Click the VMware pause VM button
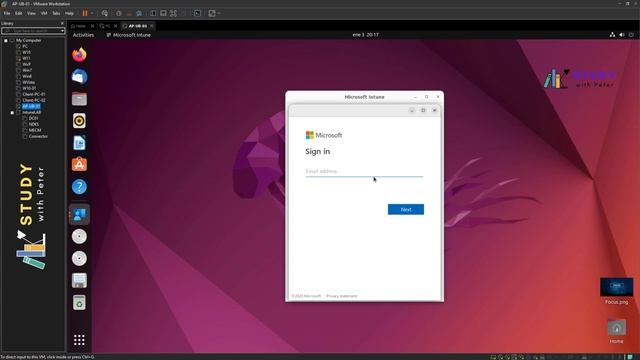 (85, 13)
